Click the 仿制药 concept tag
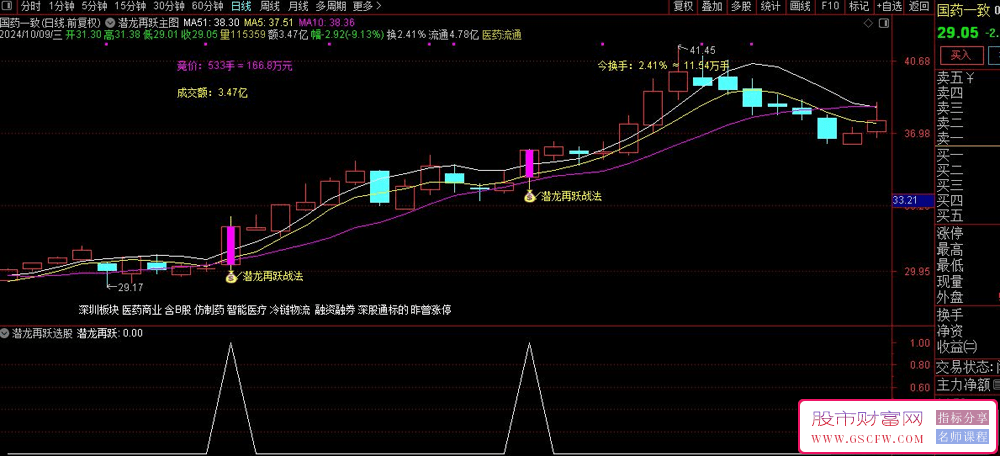Viewport: 1000px width, 456px height. (209, 311)
